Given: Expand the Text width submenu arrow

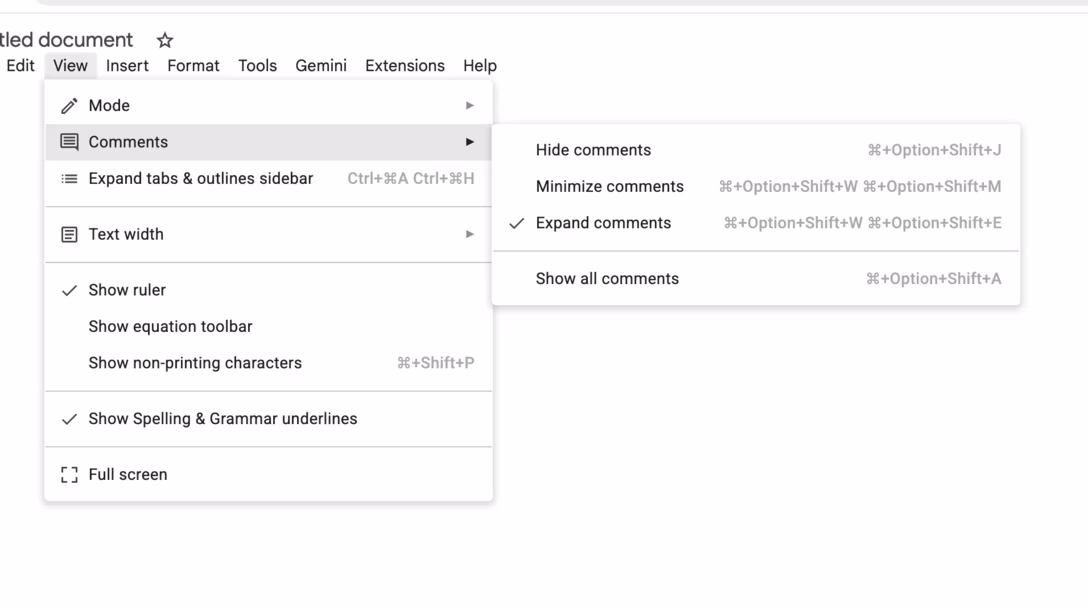Looking at the screenshot, I should point(470,235).
